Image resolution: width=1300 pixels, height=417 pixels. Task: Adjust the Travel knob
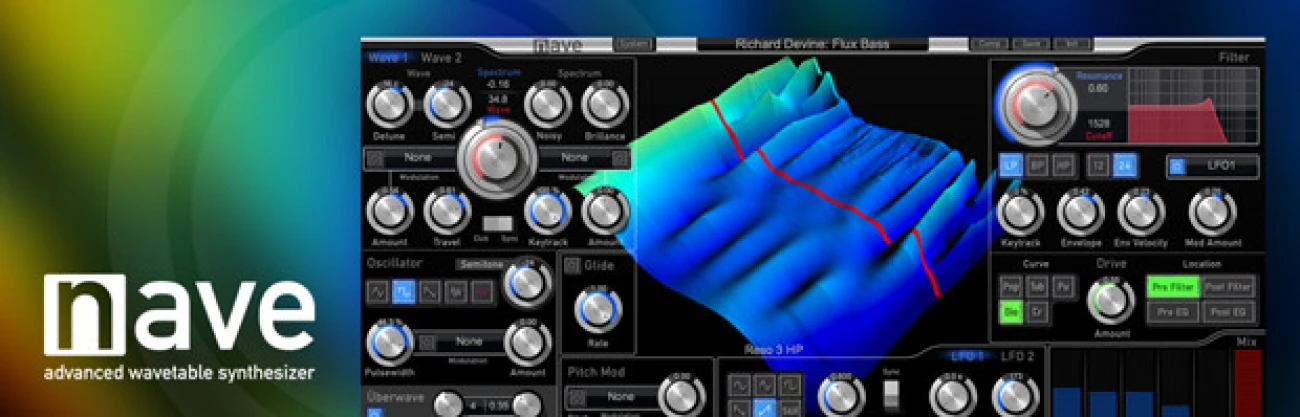(446, 211)
